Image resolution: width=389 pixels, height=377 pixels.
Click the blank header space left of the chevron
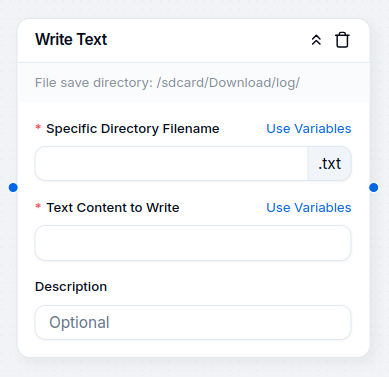tap(208, 40)
